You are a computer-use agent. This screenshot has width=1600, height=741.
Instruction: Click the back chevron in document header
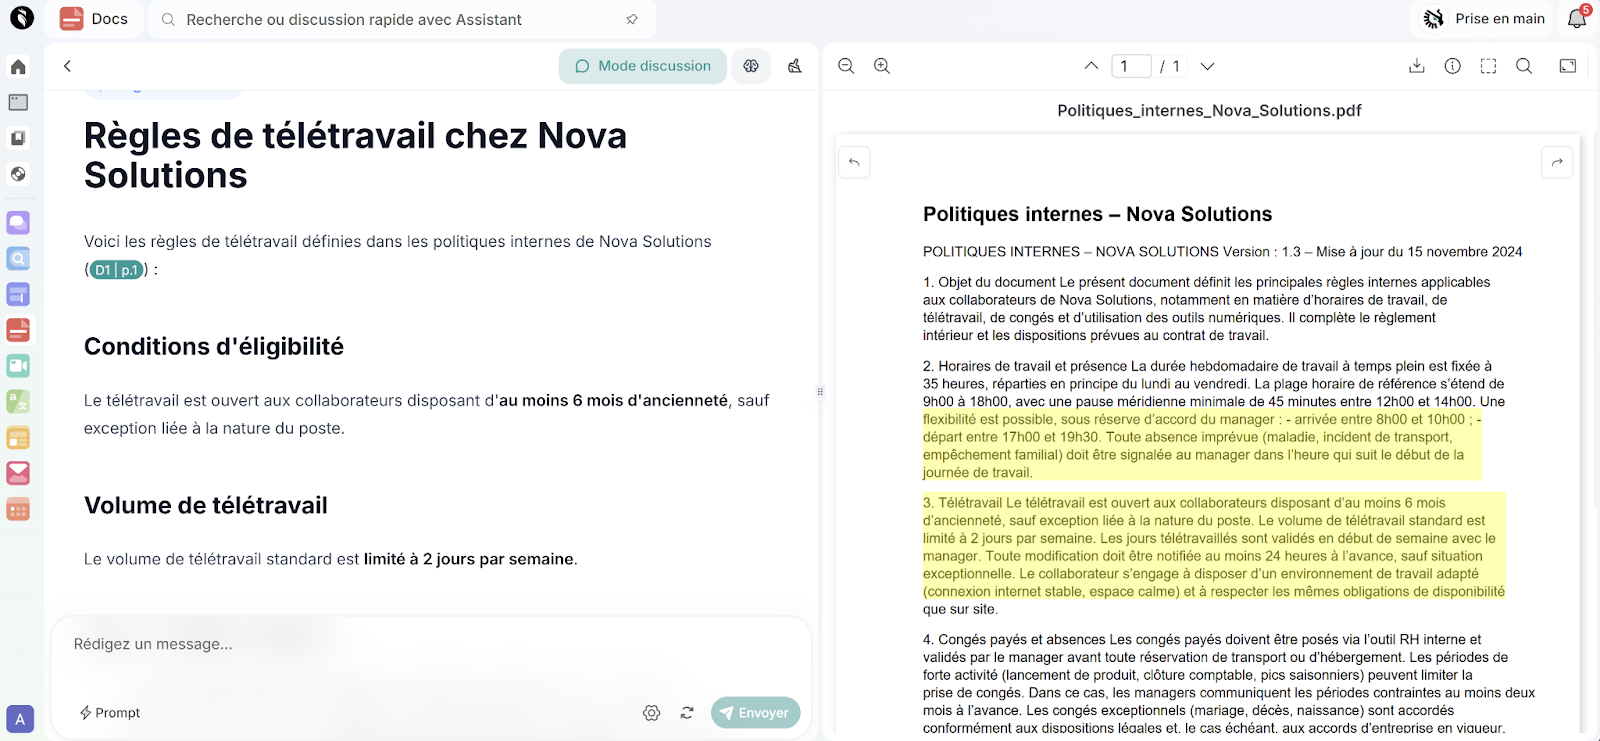point(67,66)
